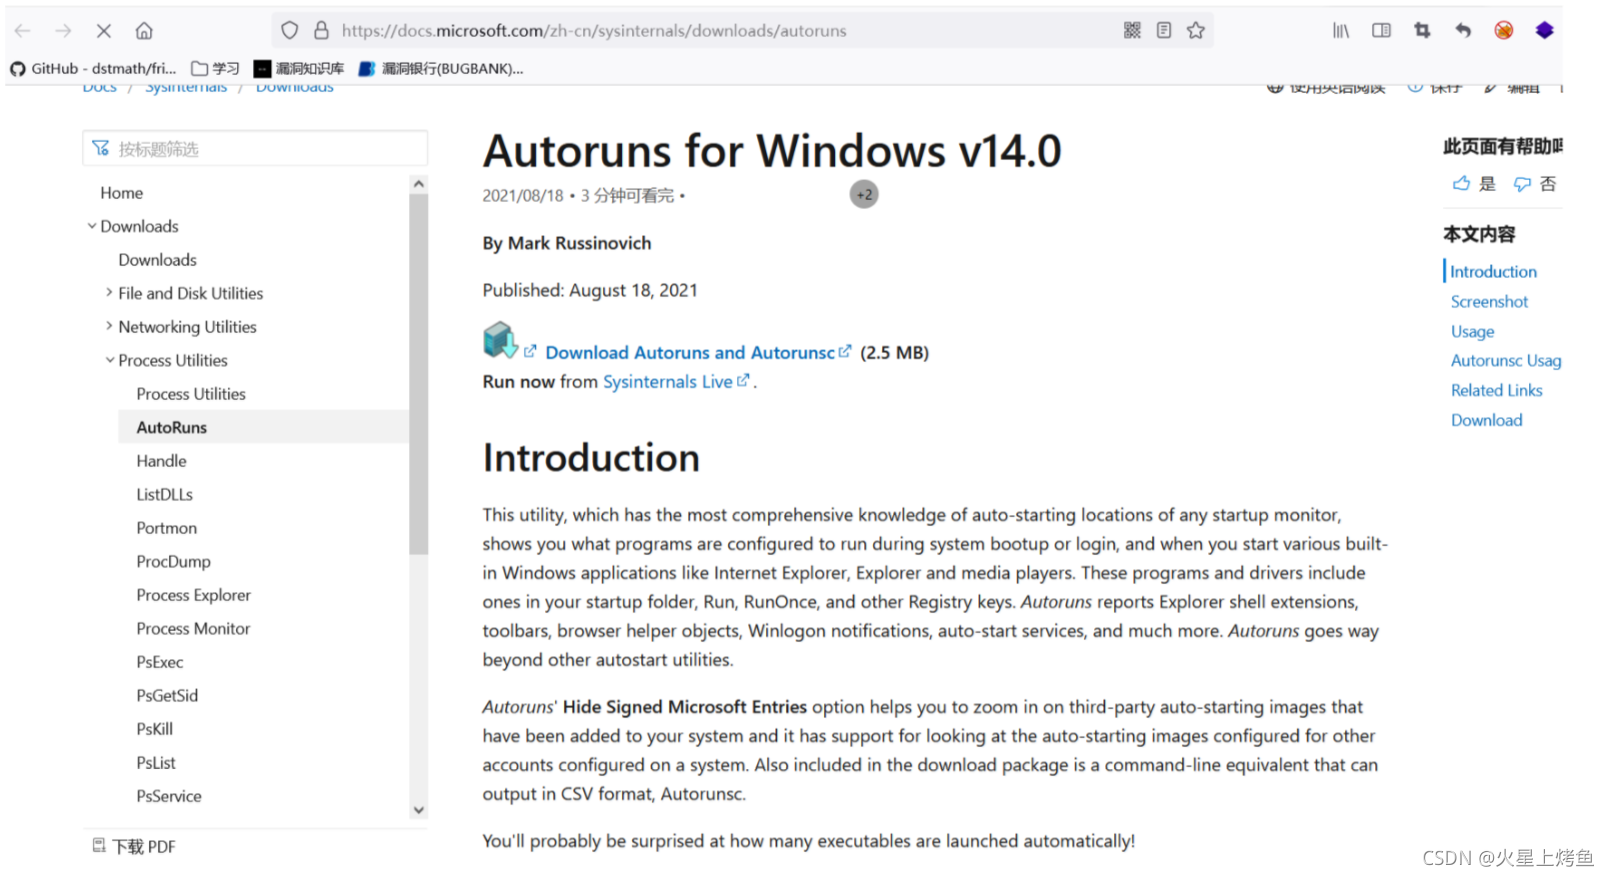This screenshot has width=1609, height=876.
Task: Collapse Process Utilities section
Action: (110, 361)
